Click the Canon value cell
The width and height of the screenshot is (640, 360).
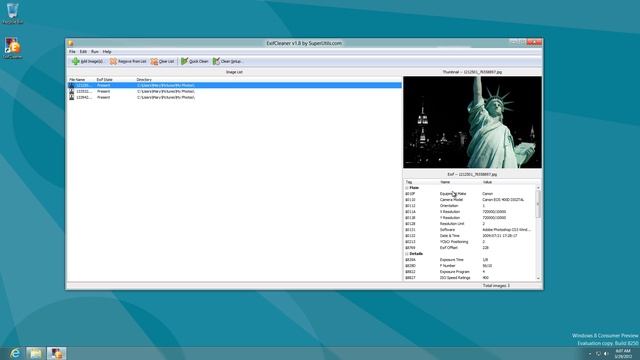click(x=487, y=194)
